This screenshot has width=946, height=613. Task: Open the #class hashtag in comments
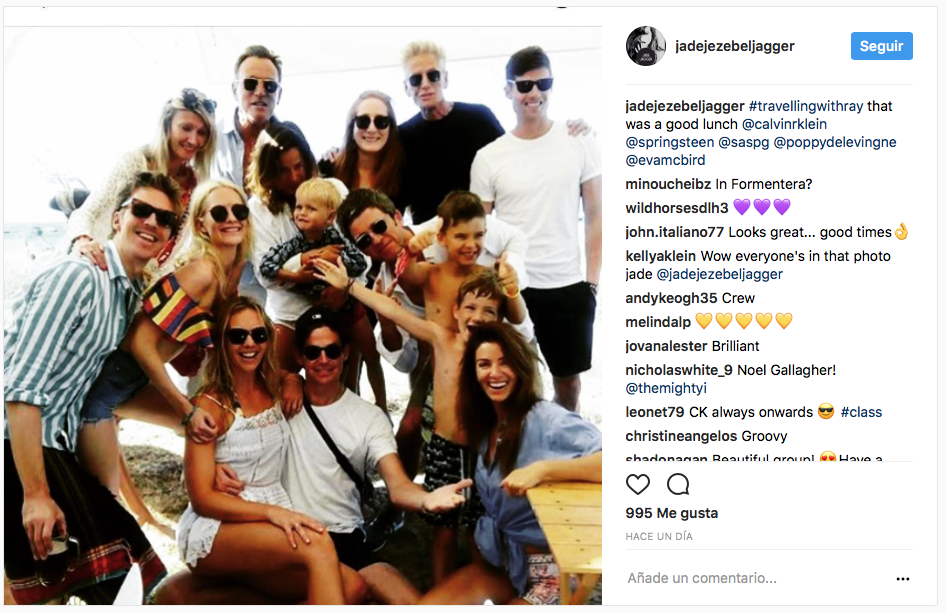click(x=861, y=412)
